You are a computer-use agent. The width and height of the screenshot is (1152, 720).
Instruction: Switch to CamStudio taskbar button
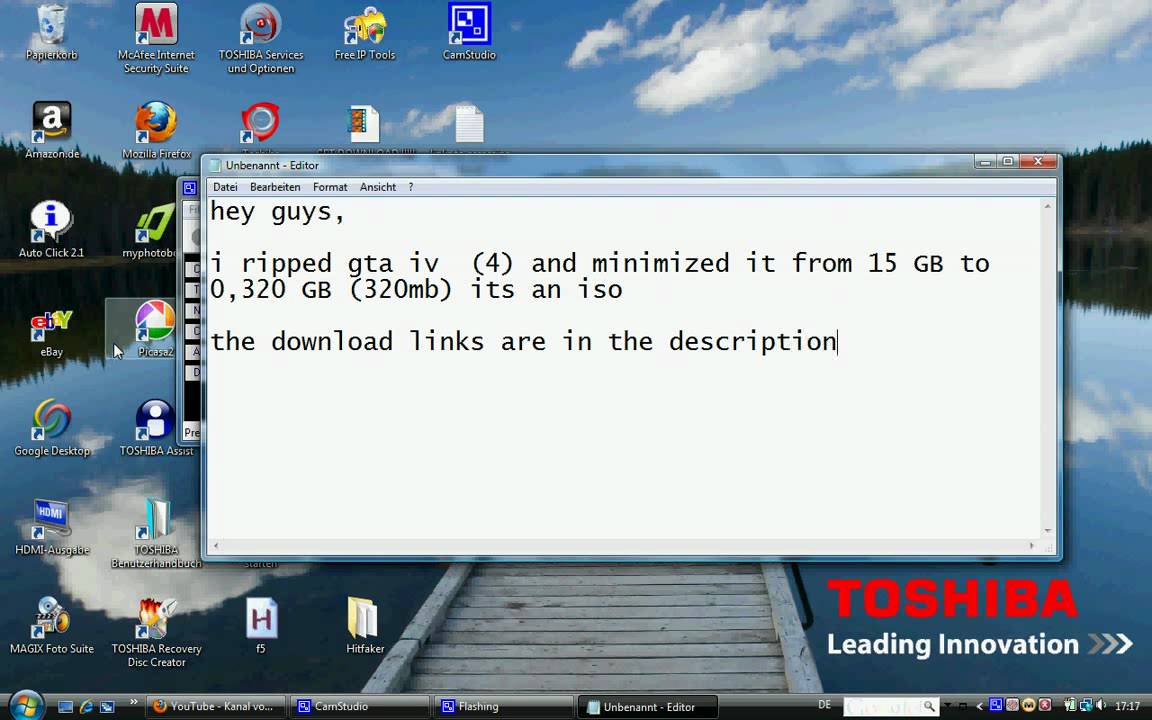pyautogui.click(x=360, y=707)
